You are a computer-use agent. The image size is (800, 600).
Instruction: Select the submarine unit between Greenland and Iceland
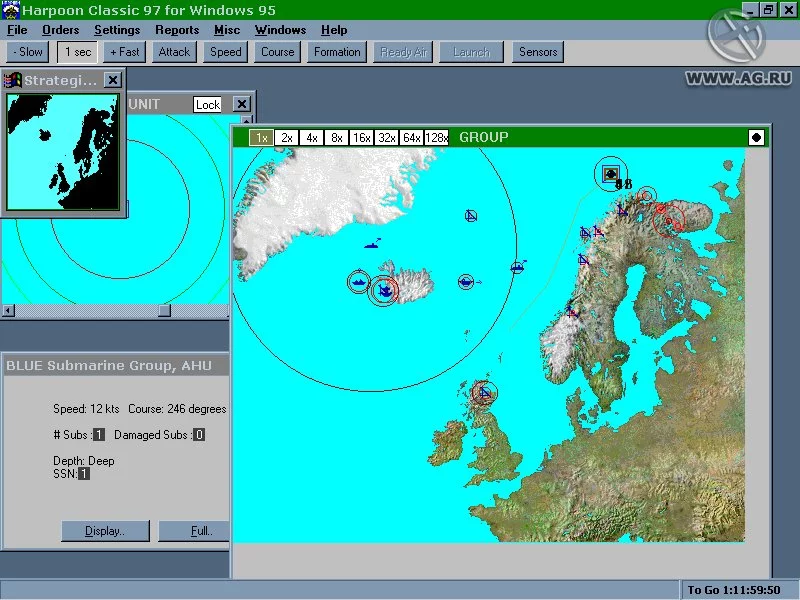pos(372,244)
